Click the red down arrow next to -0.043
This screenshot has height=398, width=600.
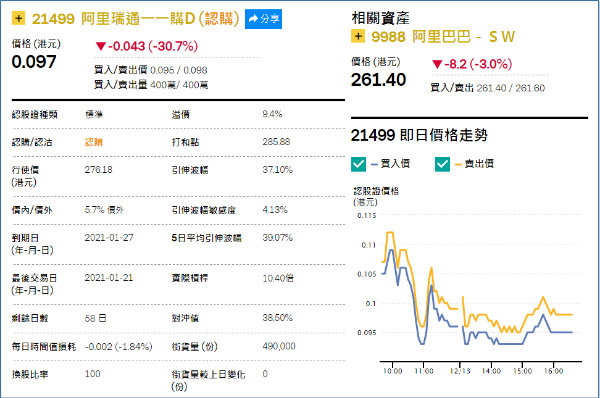point(101,46)
